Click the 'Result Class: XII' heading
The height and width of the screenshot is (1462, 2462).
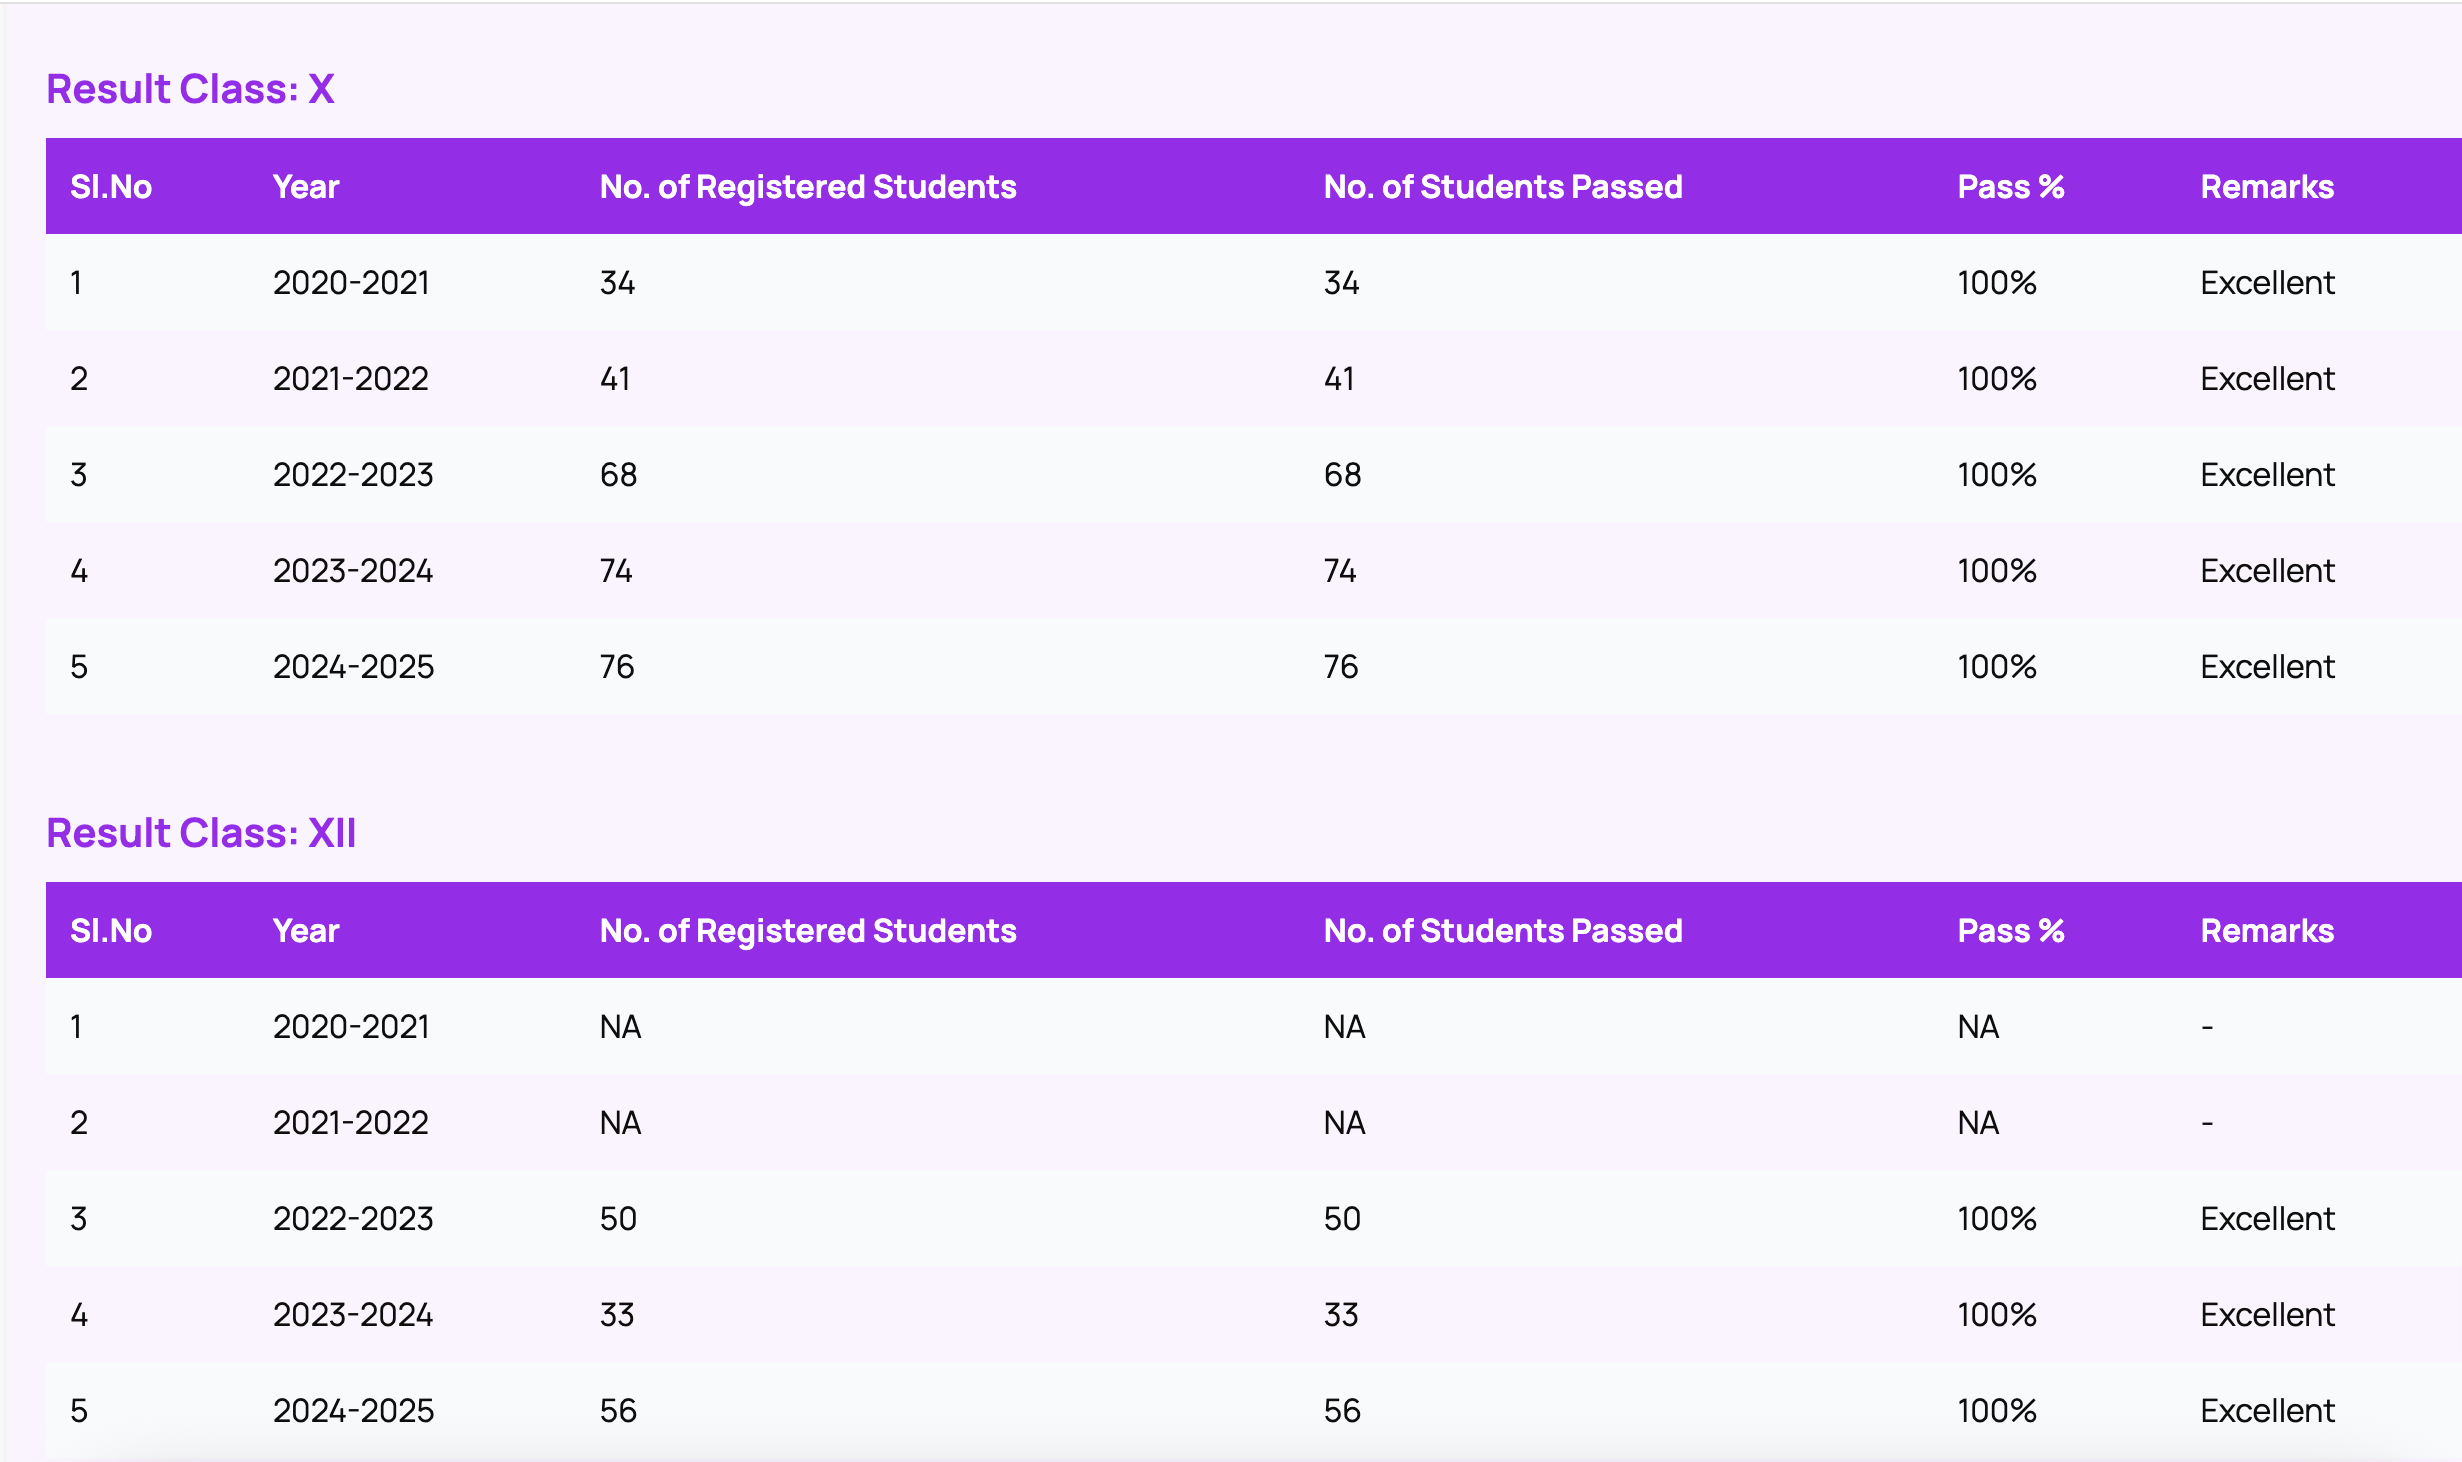coord(201,833)
